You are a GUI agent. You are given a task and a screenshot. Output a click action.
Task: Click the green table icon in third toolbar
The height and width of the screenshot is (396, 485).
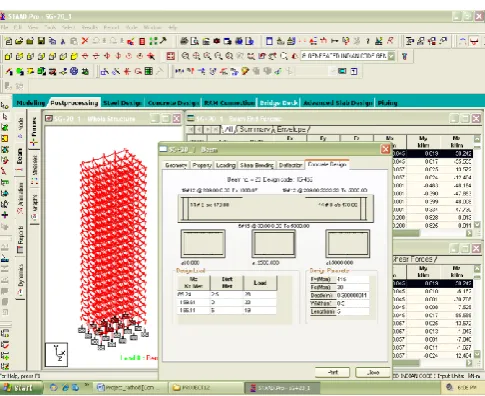[149, 71]
